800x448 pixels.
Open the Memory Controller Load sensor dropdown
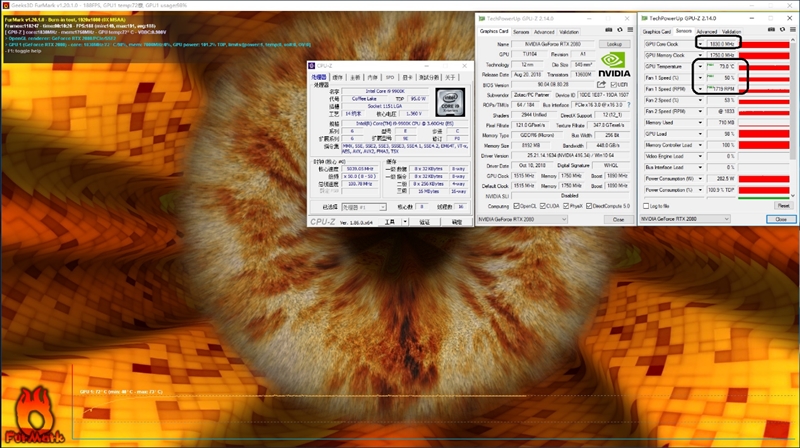pos(700,145)
